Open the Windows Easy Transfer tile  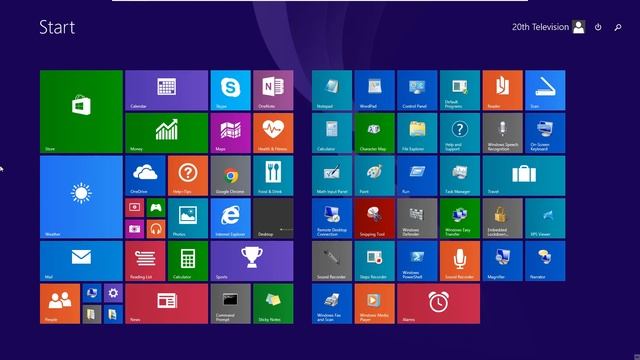[x=460, y=218]
